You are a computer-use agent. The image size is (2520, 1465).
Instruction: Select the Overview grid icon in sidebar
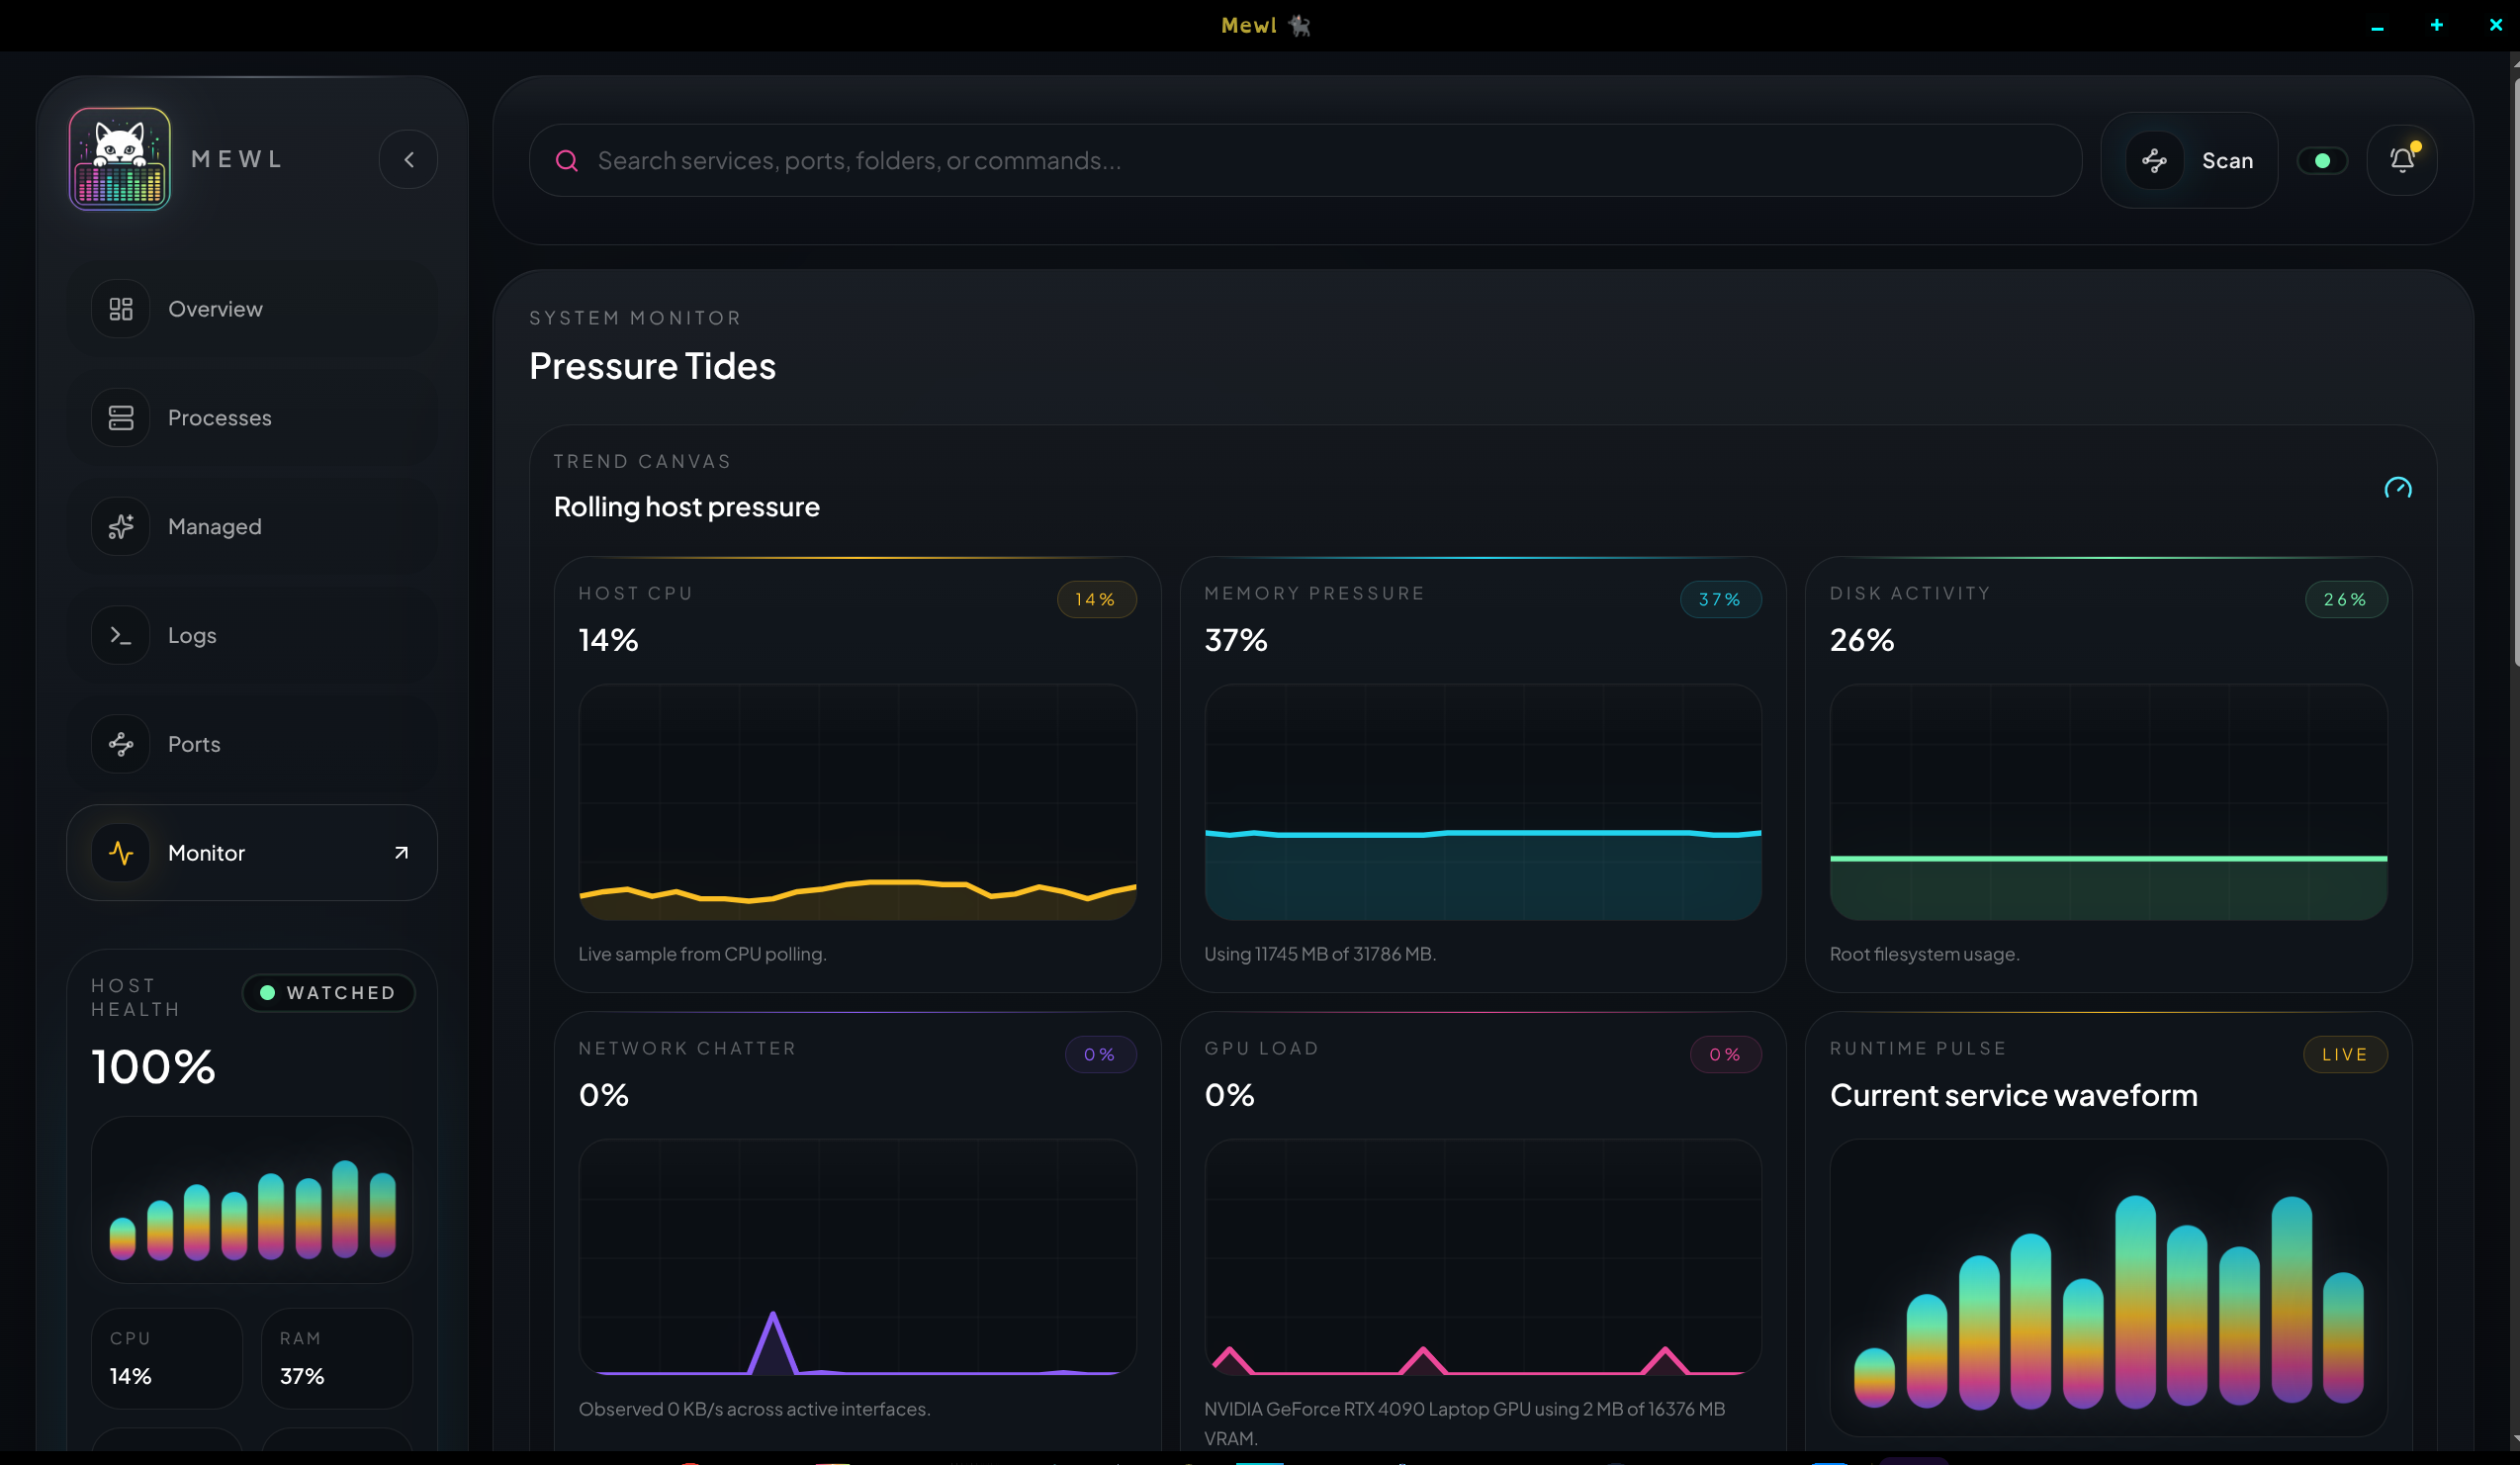click(x=120, y=308)
